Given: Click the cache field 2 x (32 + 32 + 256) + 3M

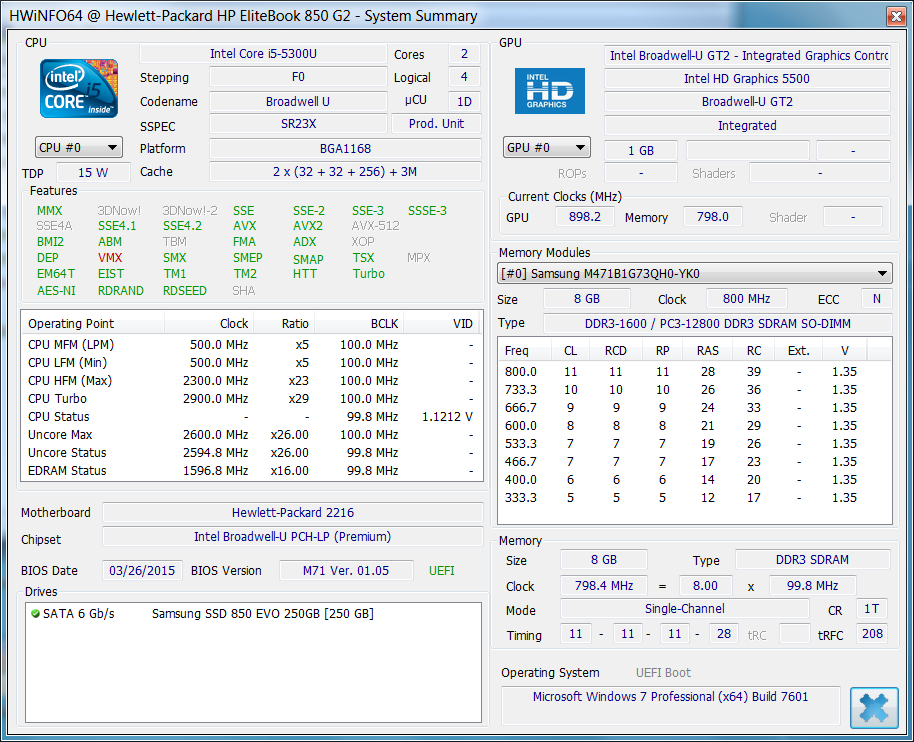Looking at the screenshot, I should click(345, 172).
